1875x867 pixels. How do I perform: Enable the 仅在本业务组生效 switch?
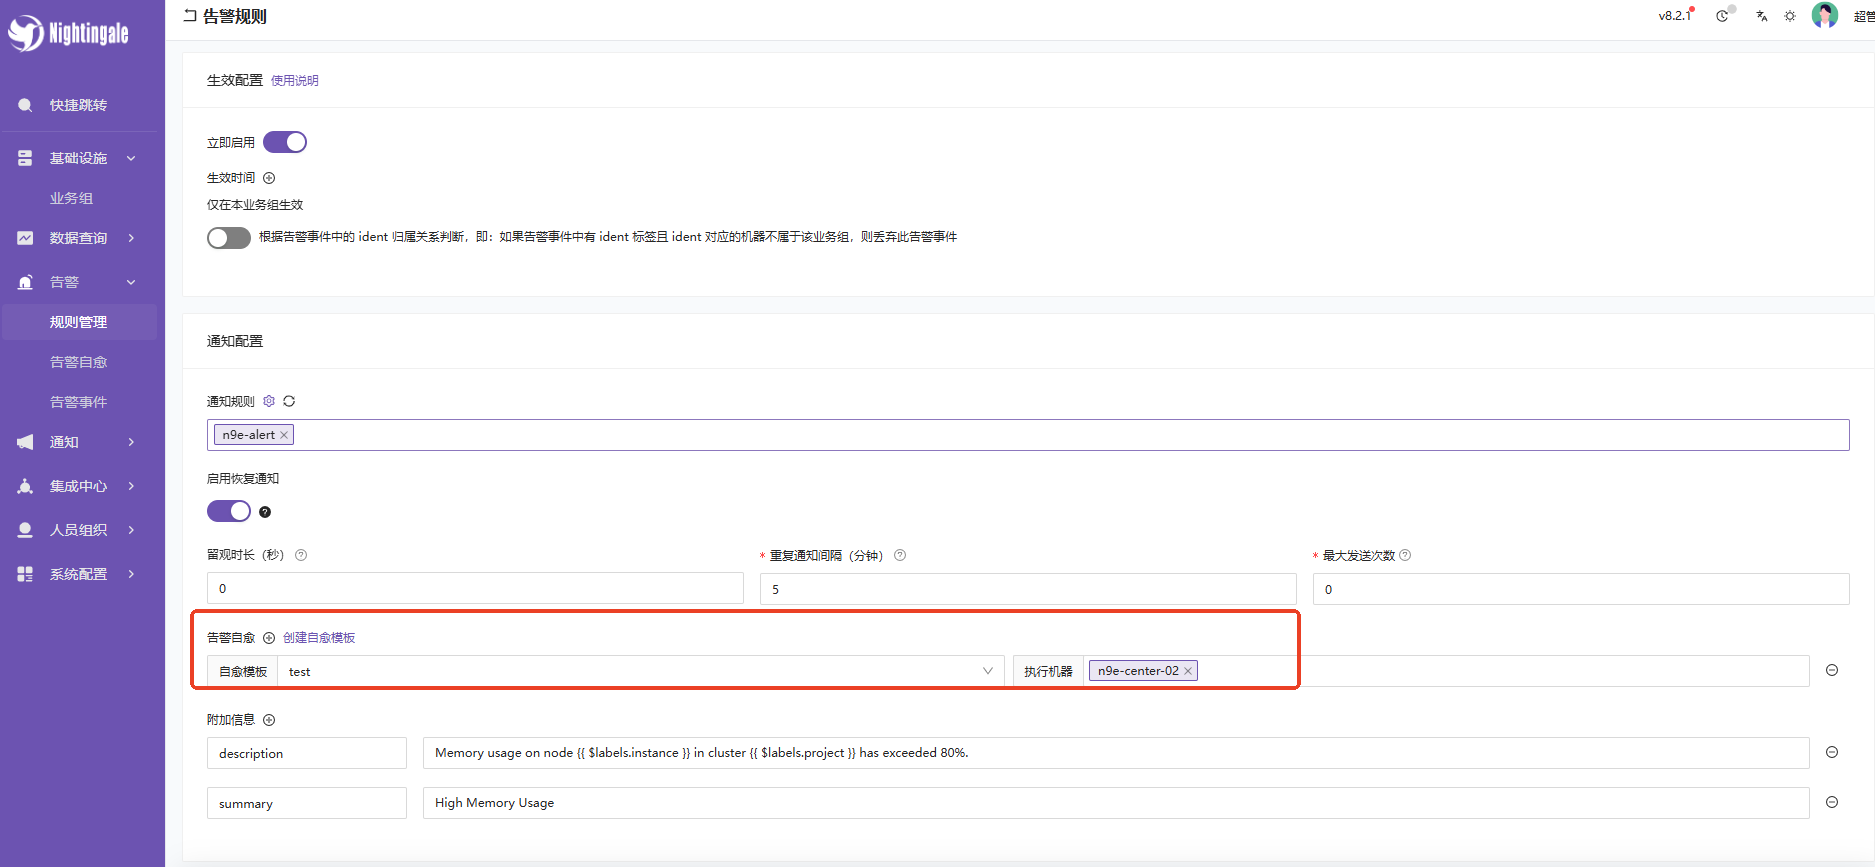point(229,237)
